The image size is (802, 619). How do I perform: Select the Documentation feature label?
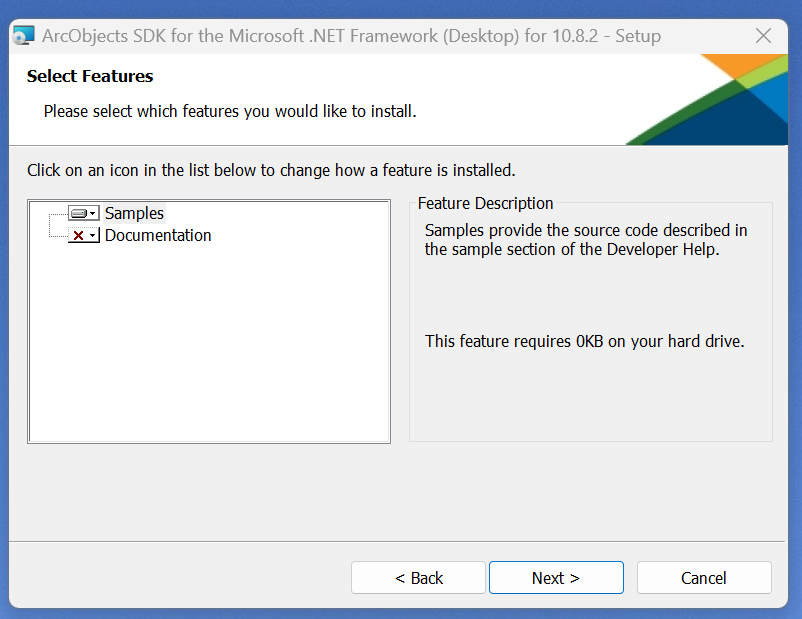[x=158, y=236]
